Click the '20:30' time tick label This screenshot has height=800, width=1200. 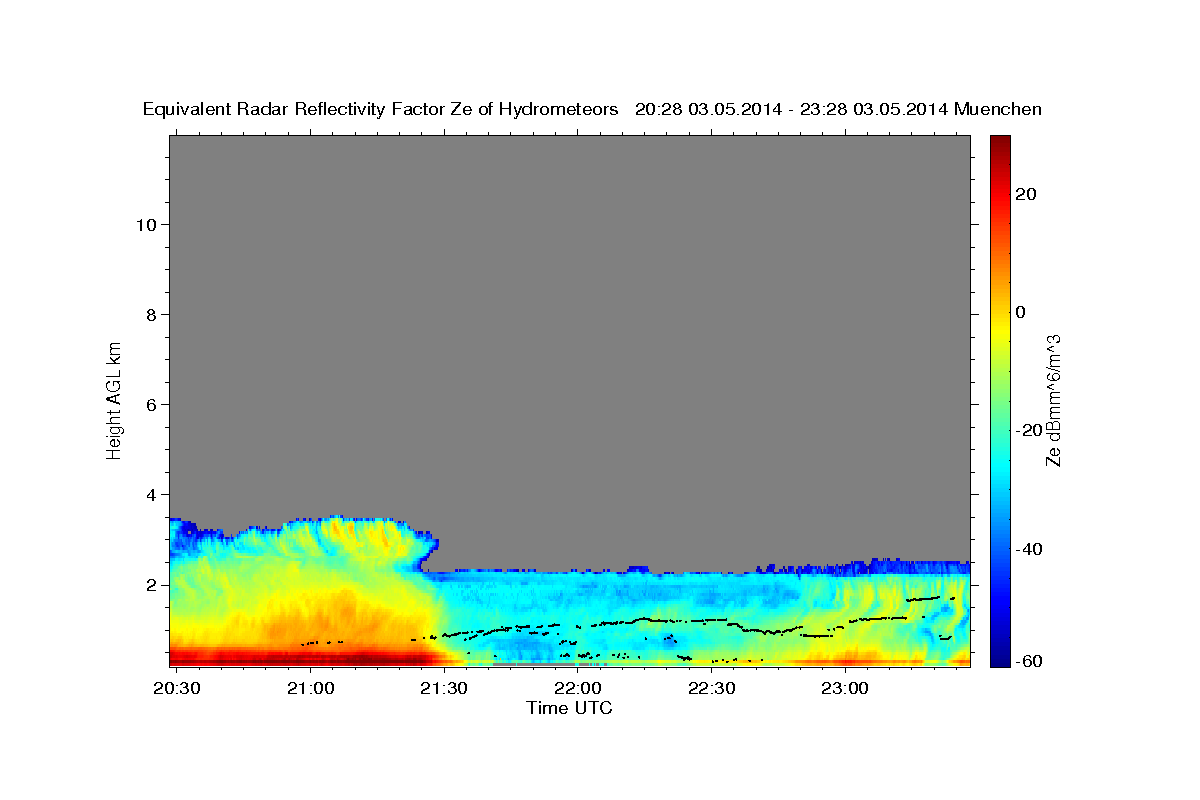point(177,688)
